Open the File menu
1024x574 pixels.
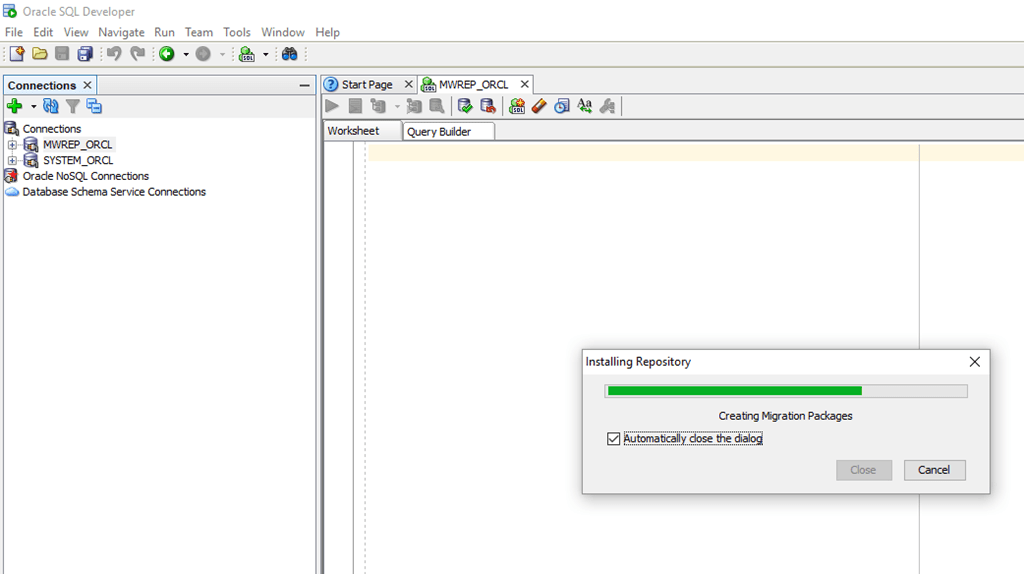tap(14, 32)
